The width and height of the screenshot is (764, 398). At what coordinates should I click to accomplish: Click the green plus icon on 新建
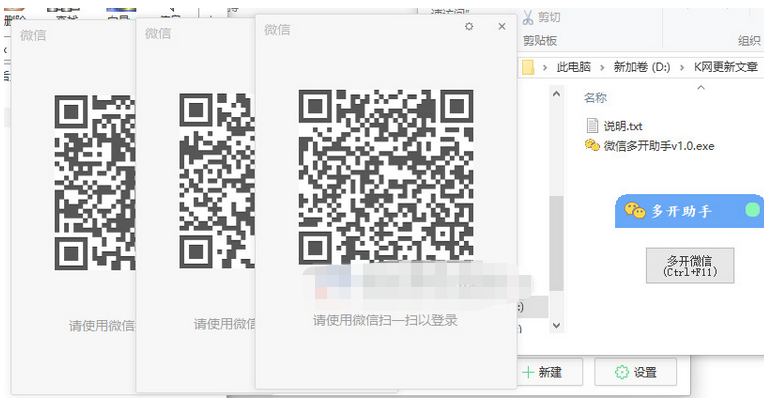coord(528,373)
